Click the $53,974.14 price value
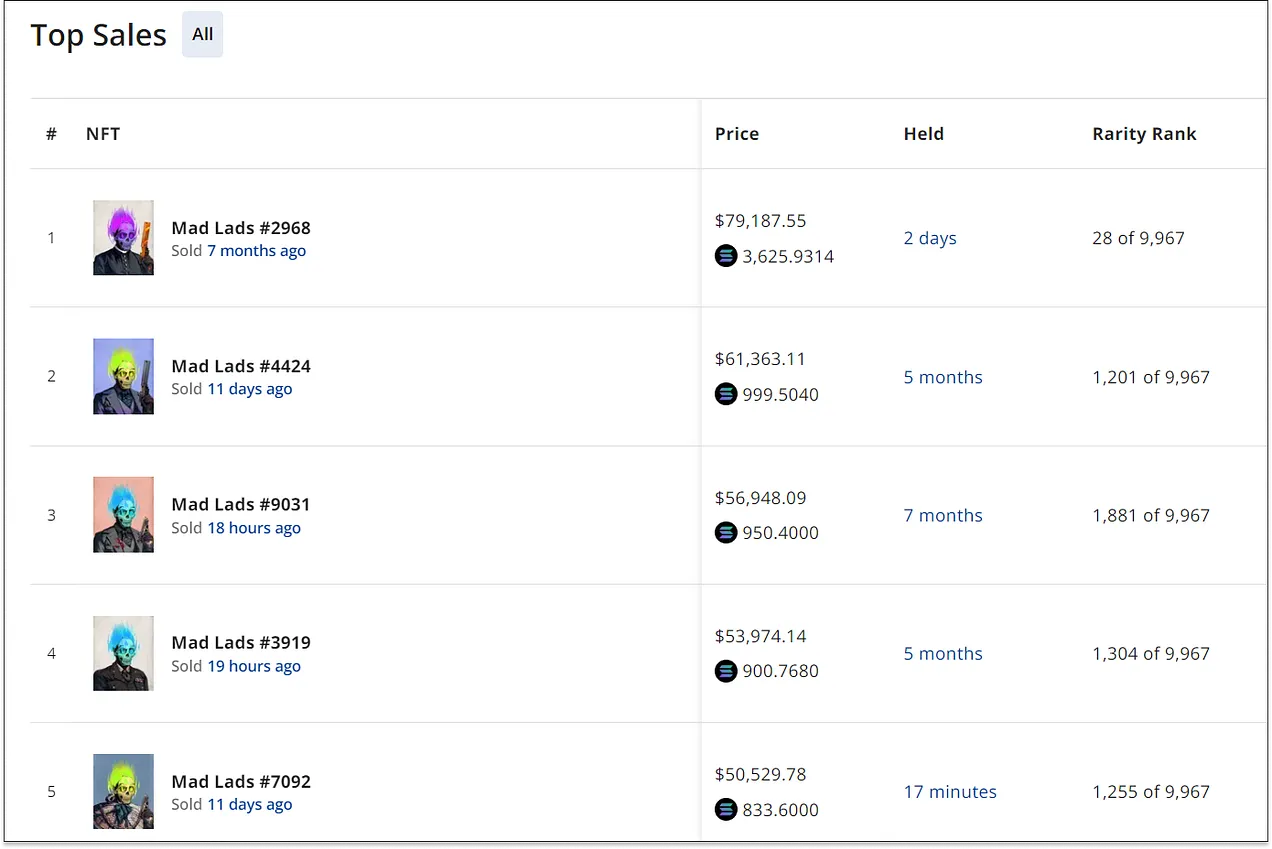Screen dimensions: 1272x849 point(760,635)
